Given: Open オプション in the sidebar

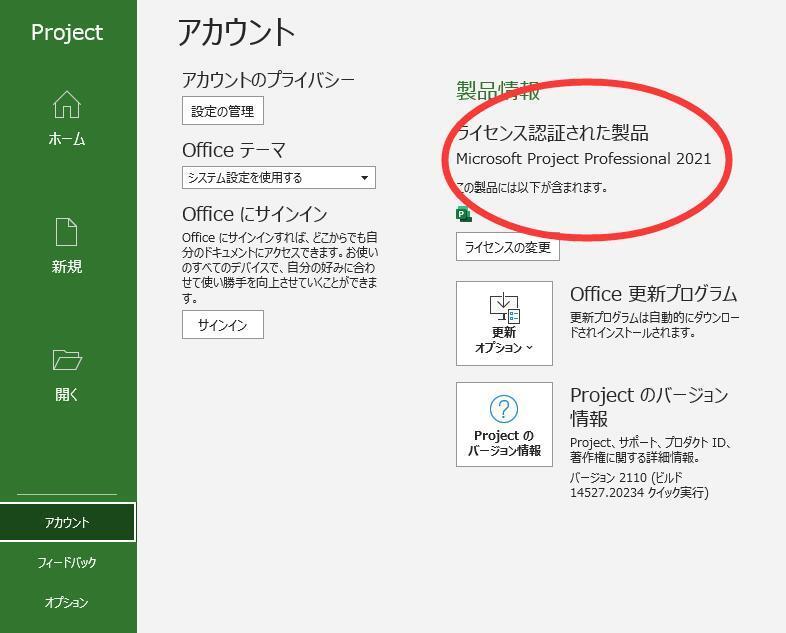Looking at the screenshot, I should click(67, 602).
